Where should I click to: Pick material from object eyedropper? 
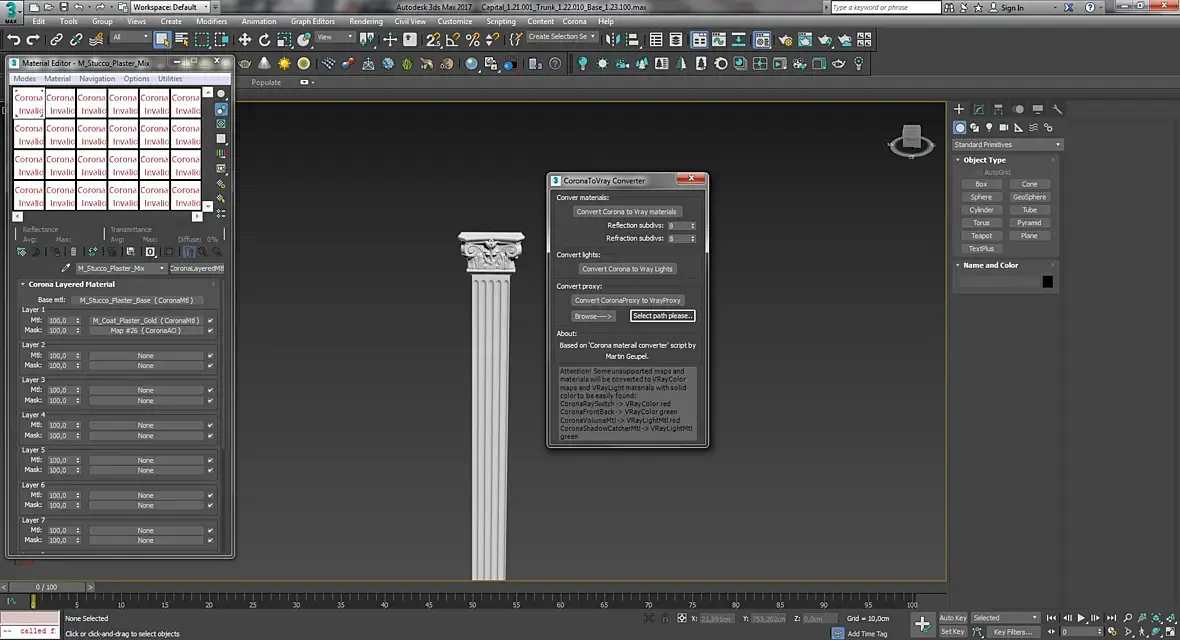[x=66, y=268]
